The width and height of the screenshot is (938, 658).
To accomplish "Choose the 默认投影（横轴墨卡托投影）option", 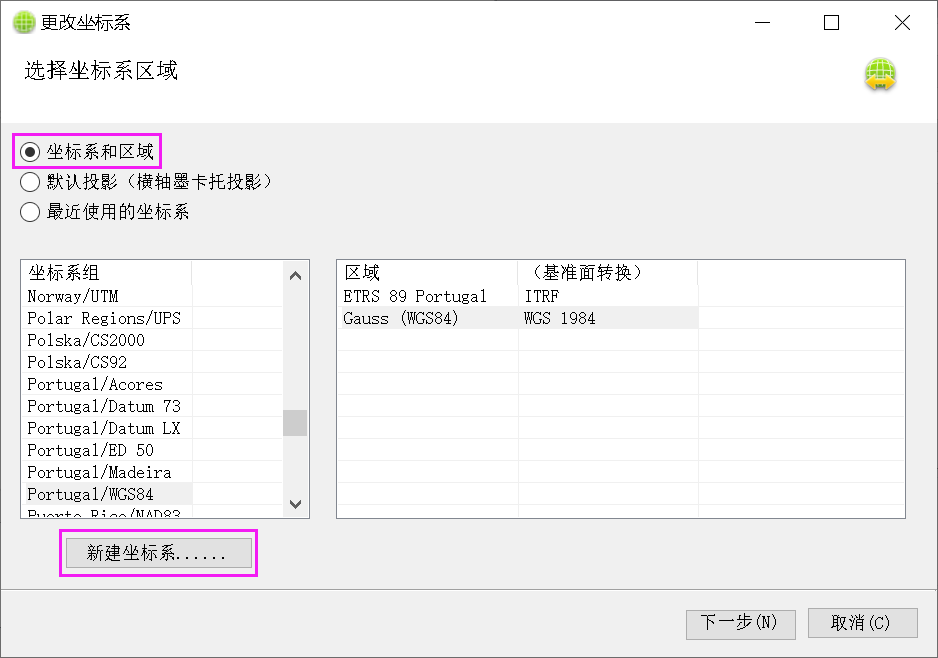I will click(x=30, y=182).
